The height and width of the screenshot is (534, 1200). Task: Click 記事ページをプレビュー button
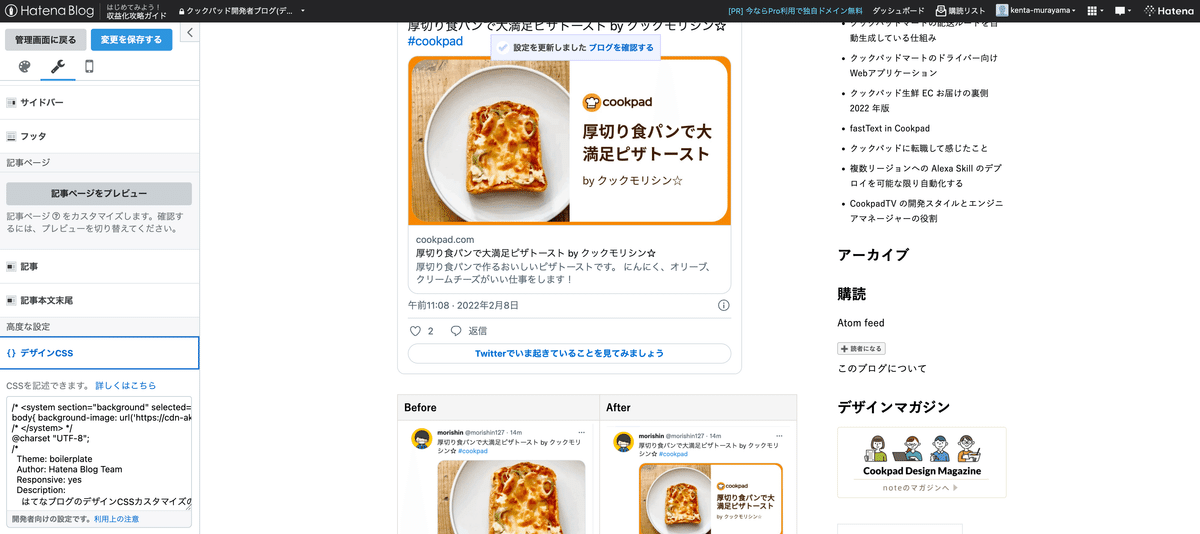tap(99, 194)
